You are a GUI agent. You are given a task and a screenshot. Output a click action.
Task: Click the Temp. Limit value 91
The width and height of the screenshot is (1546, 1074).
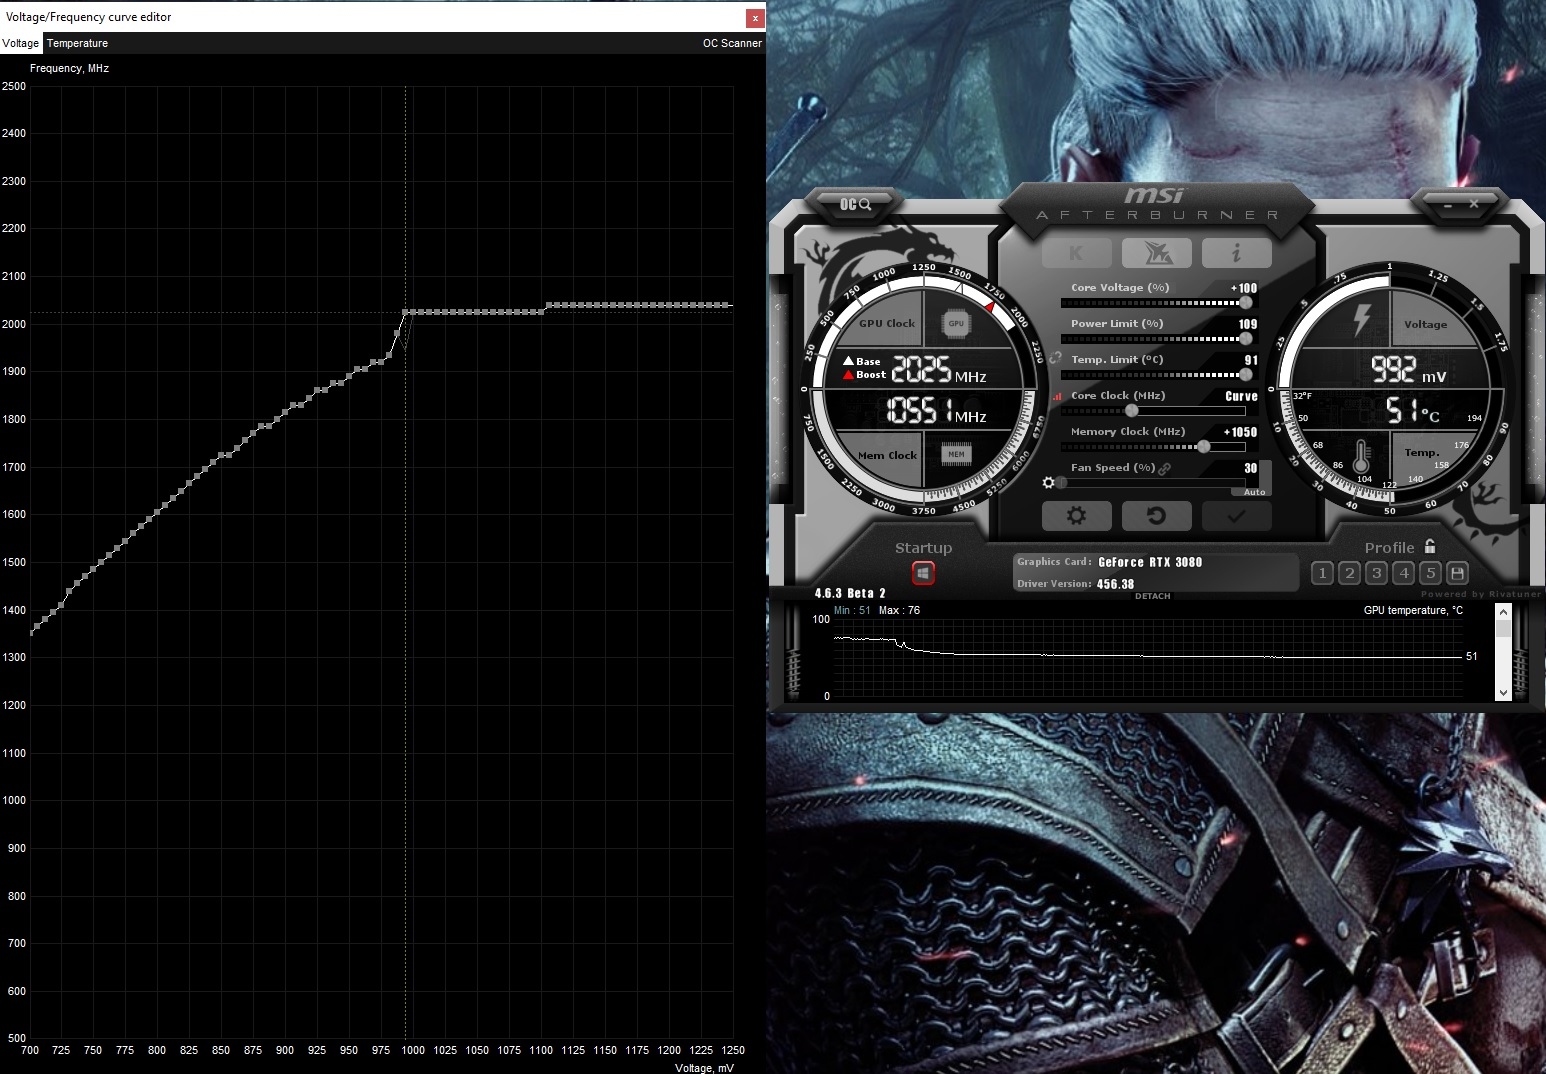tap(1251, 360)
